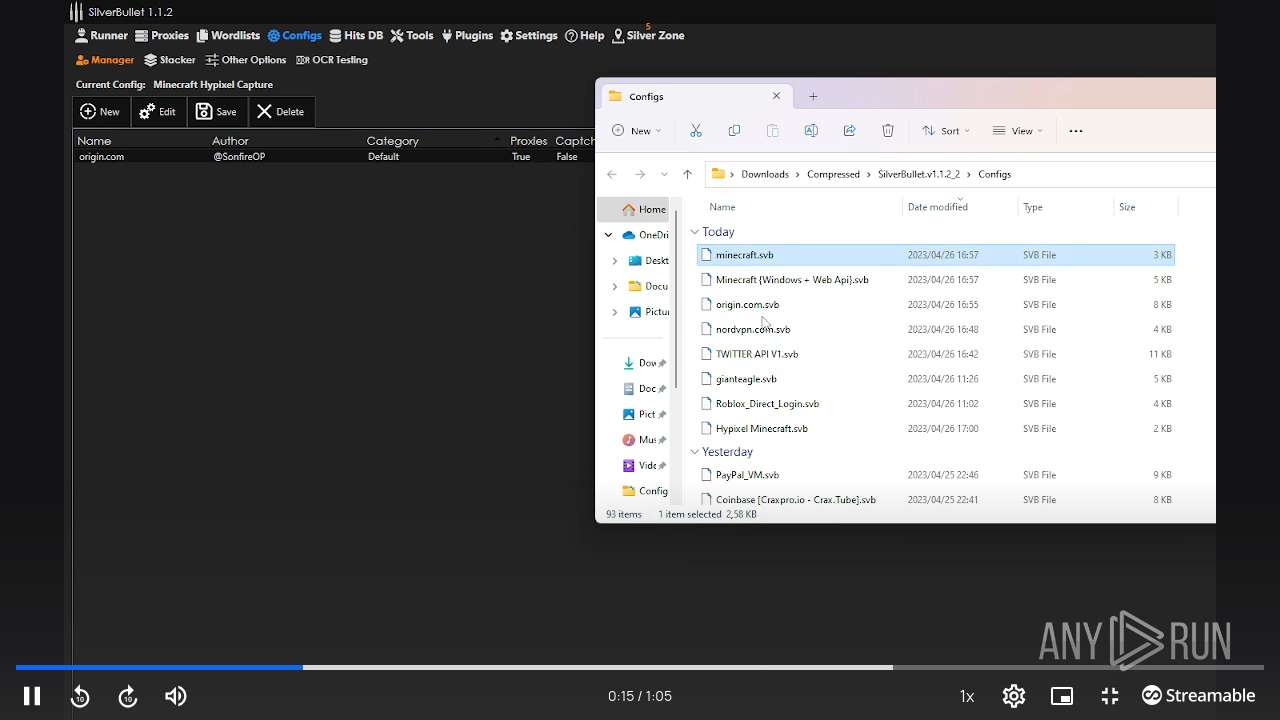Image resolution: width=1280 pixels, height=720 pixels.
Task: Select the Manager sub-tab
Action: [x=105, y=60]
